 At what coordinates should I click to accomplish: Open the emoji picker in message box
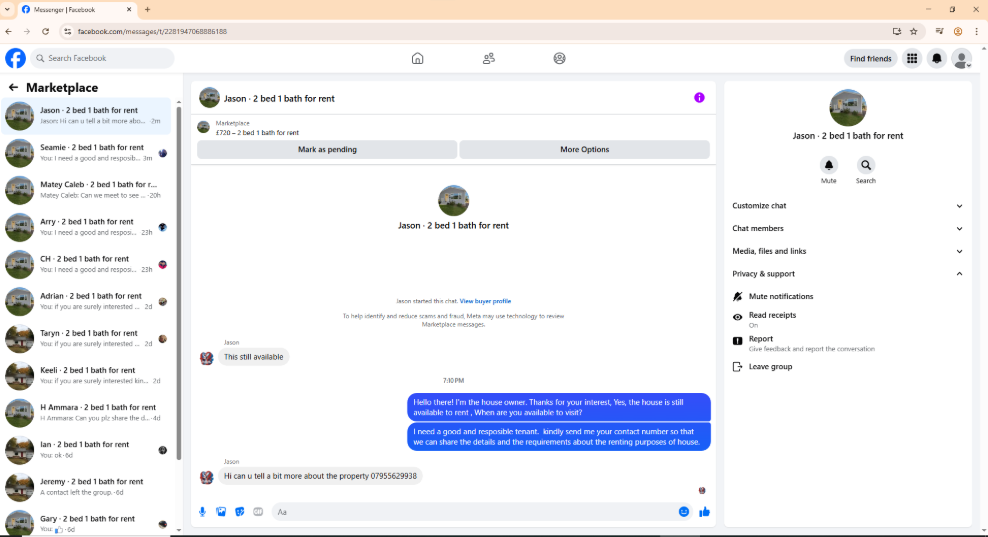tap(684, 512)
